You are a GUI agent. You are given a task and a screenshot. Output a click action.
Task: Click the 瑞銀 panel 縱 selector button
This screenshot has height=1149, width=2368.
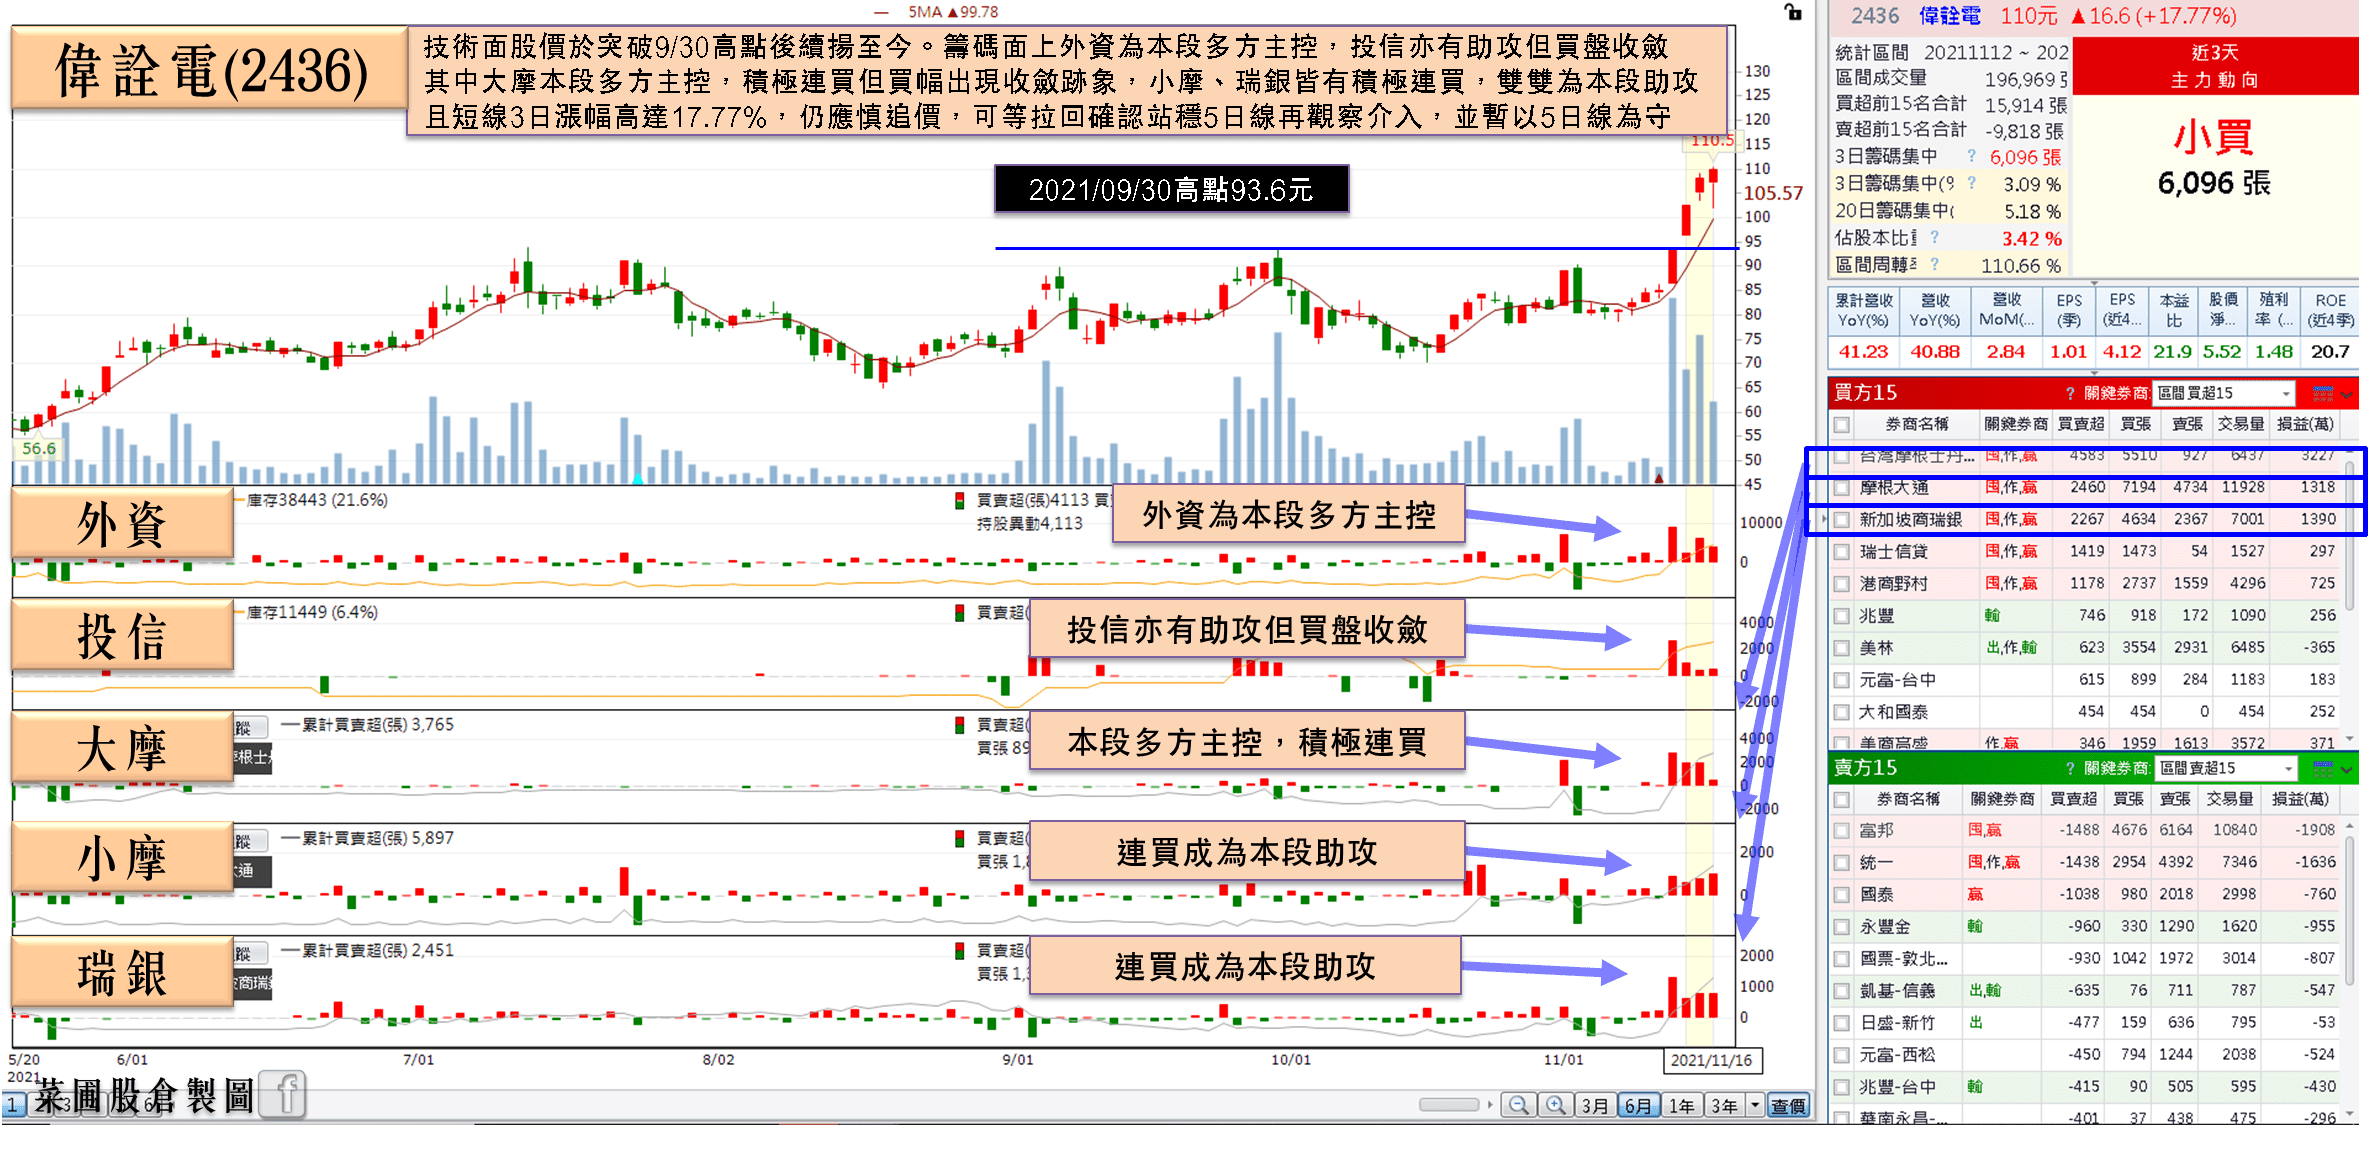pos(249,953)
